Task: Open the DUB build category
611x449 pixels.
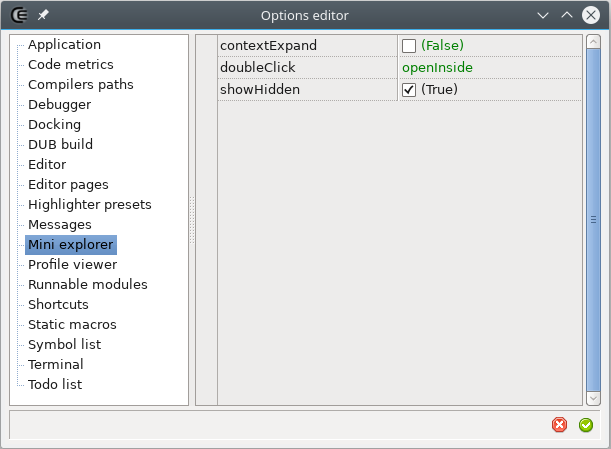Action: [x=60, y=145]
